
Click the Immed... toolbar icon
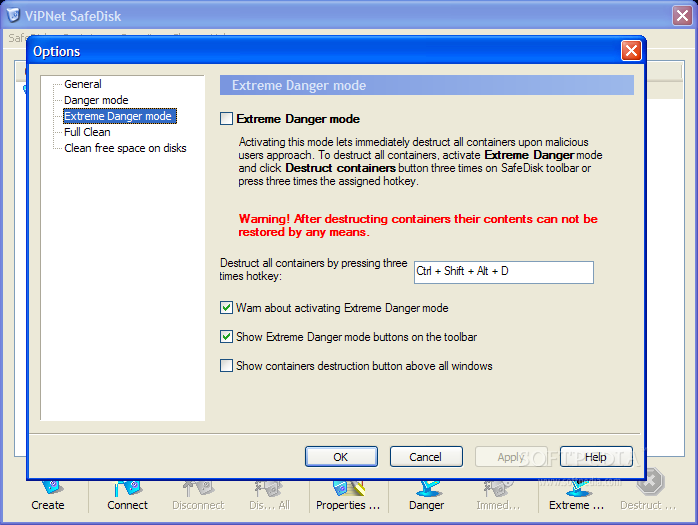(498, 495)
